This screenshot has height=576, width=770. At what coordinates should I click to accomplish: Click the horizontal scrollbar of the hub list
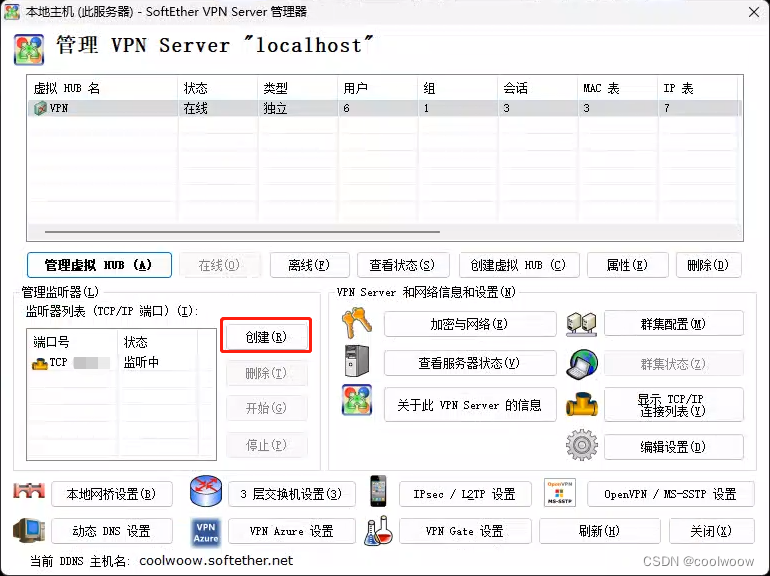pos(243,231)
